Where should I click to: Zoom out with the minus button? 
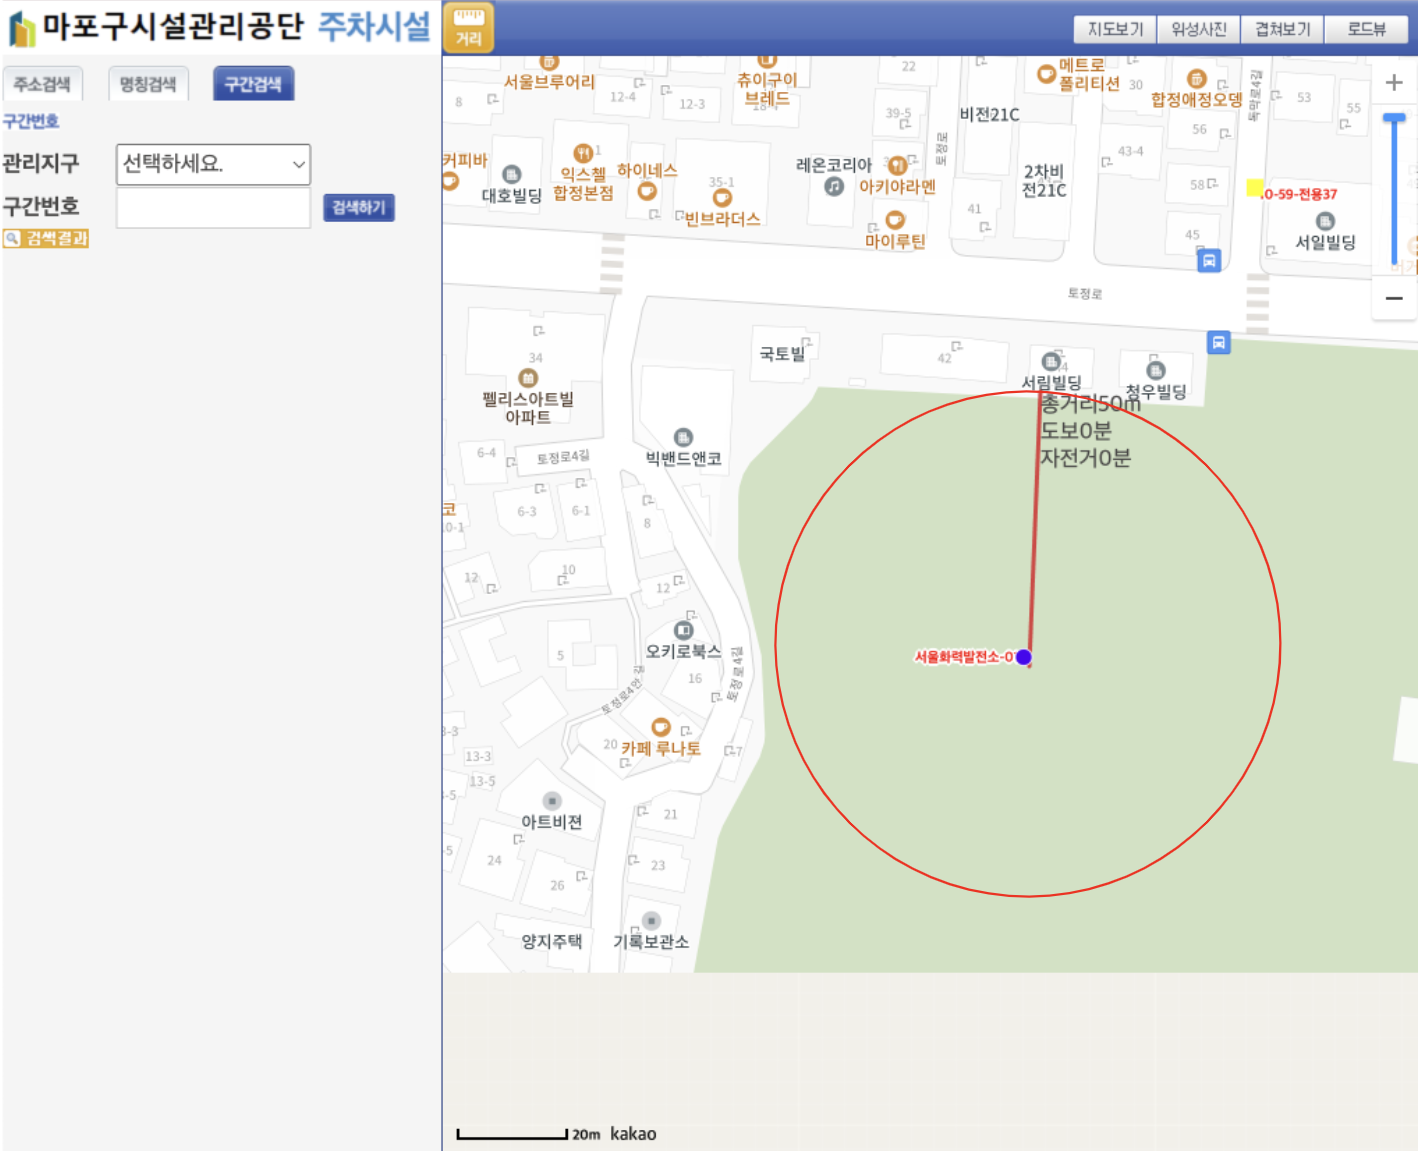pyautogui.click(x=1393, y=298)
